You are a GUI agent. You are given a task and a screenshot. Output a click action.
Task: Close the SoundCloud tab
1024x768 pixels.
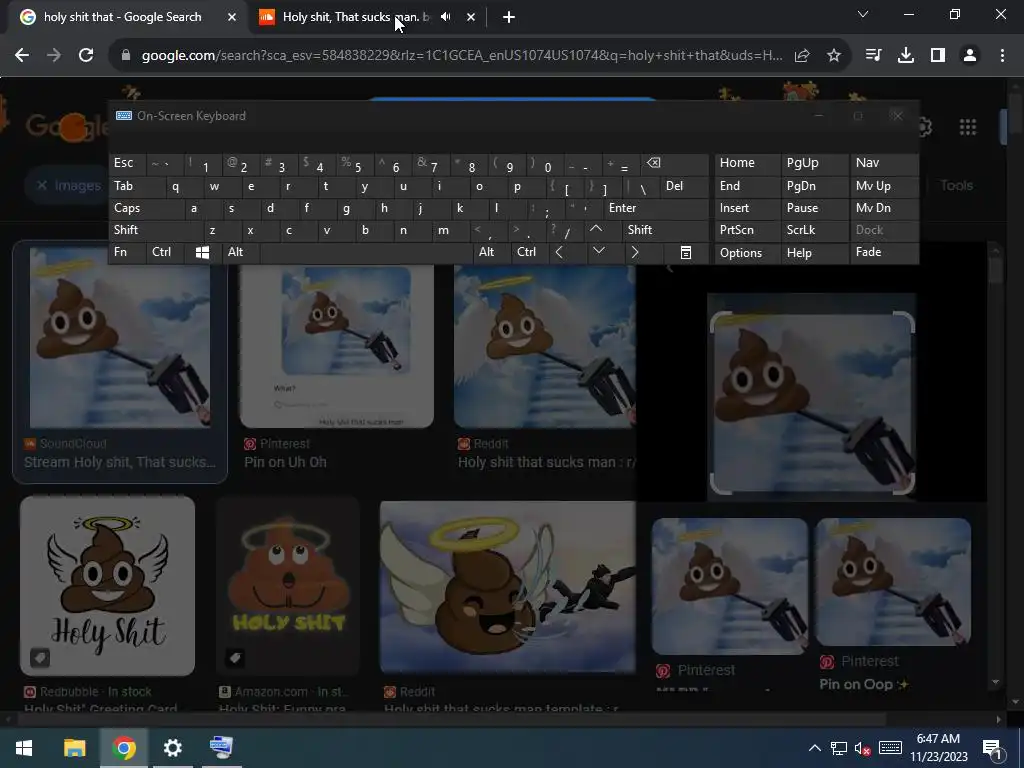point(471,18)
